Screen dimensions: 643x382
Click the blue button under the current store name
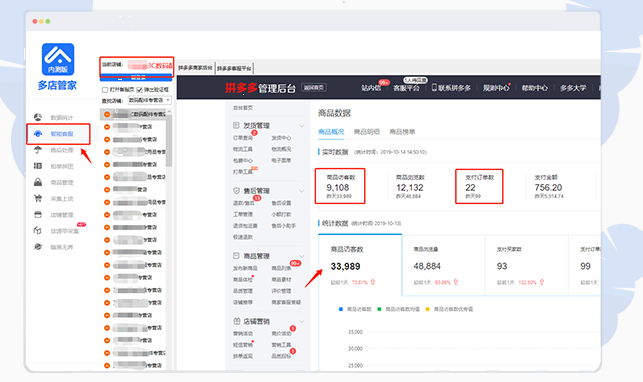click(136, 77)
